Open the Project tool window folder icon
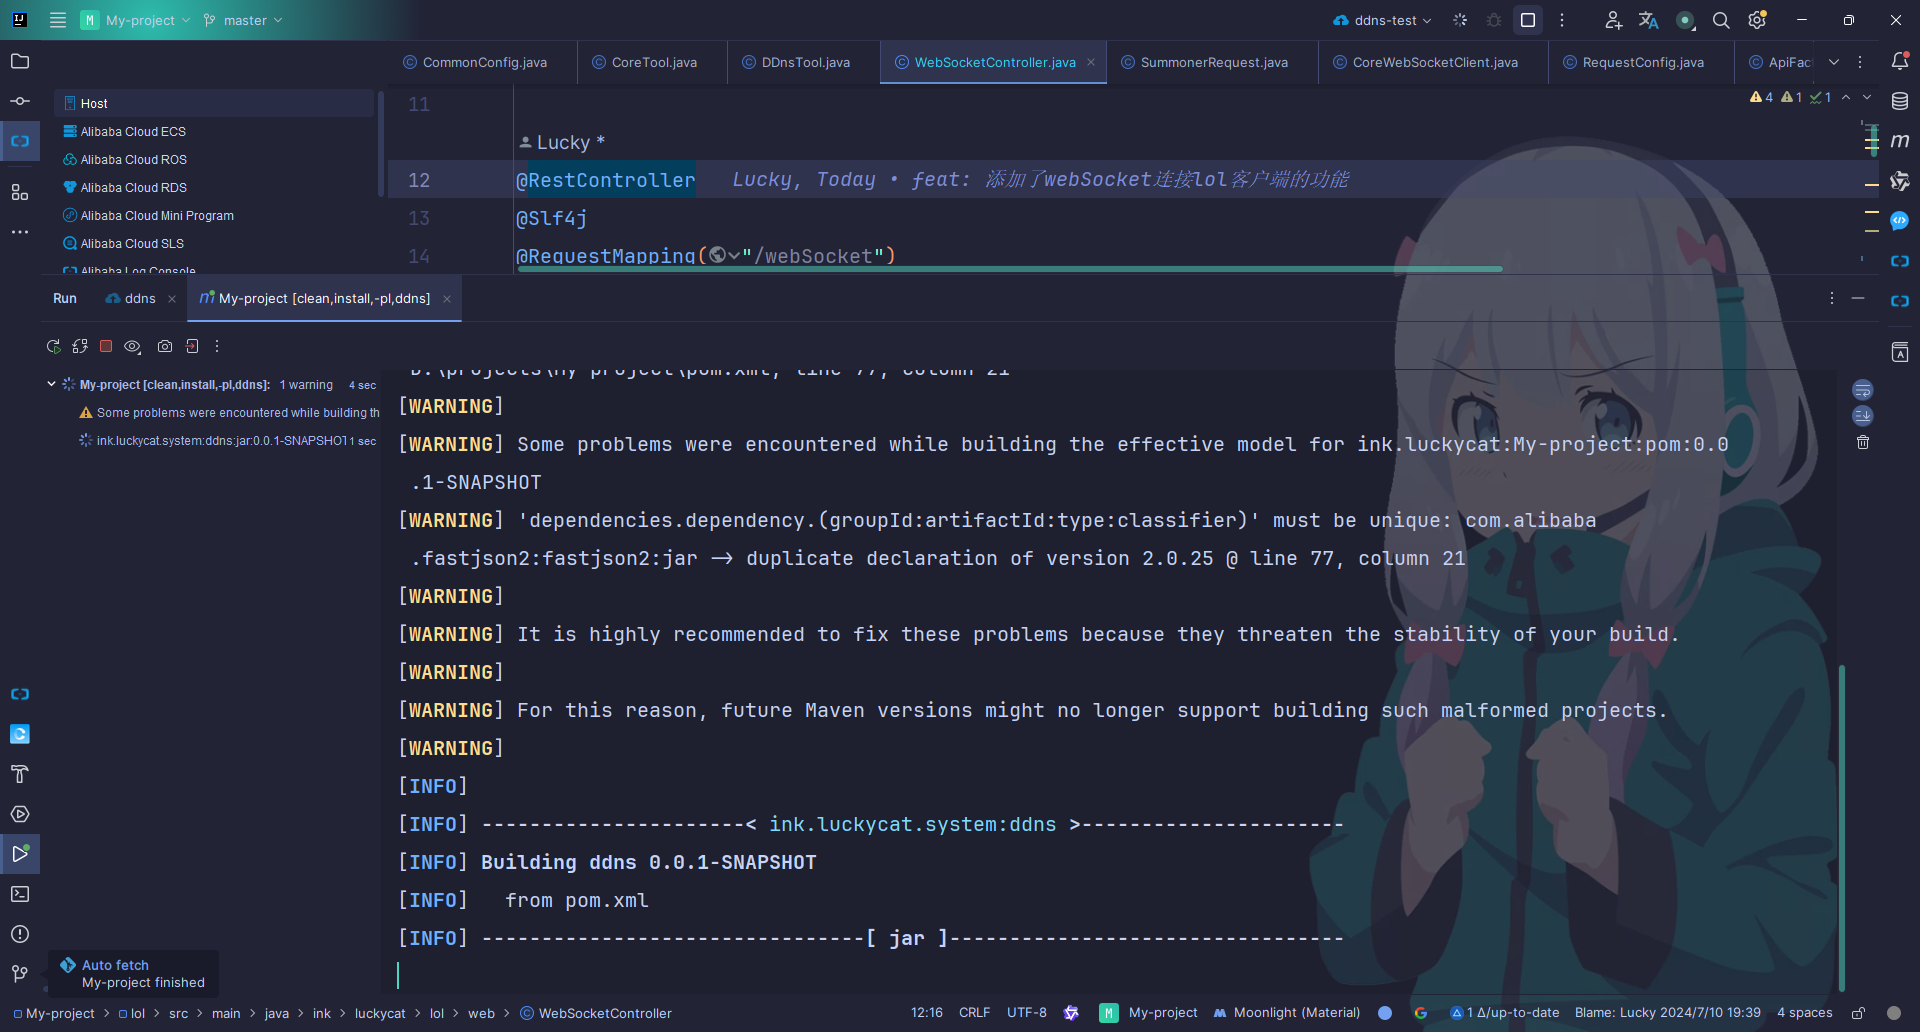This screenshot has height=1032, width=1920. point(20,62)
